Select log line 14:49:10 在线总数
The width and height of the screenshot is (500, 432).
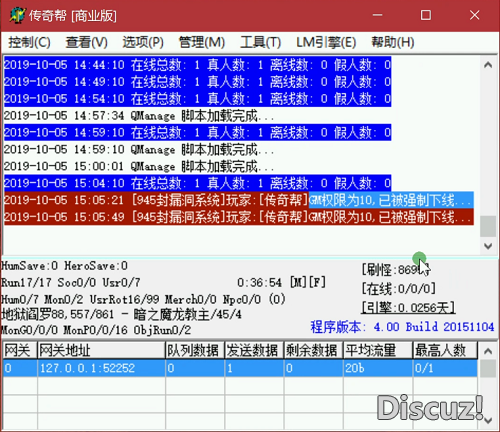pyautogui.click(x=197, y=82)
